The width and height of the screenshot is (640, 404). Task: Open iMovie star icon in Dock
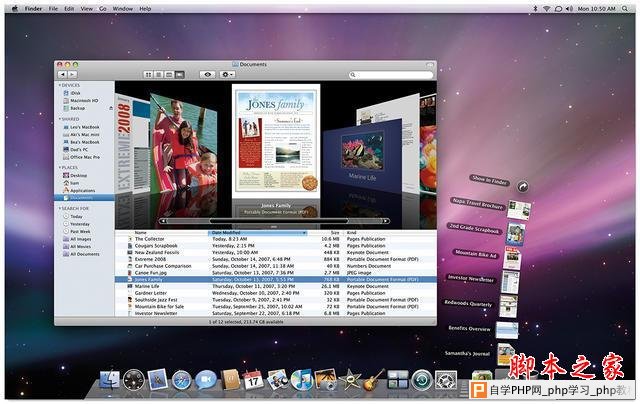tap(349, 380)
